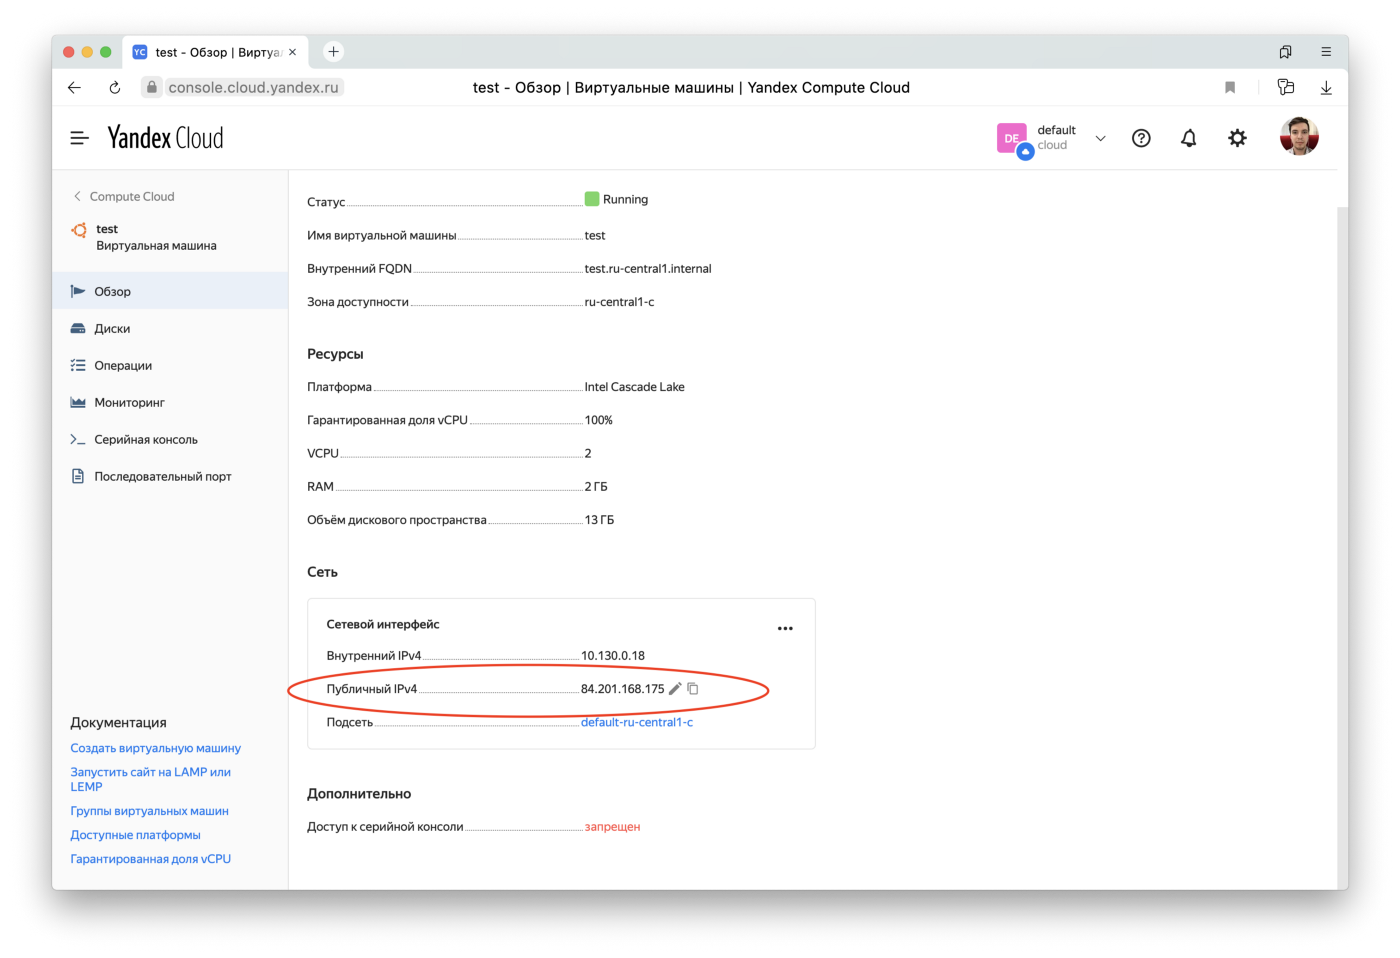The width and height of the screenshot is (1400, 958).
Task: Open the browser downloads icon
Action: tap(1326, 88)
